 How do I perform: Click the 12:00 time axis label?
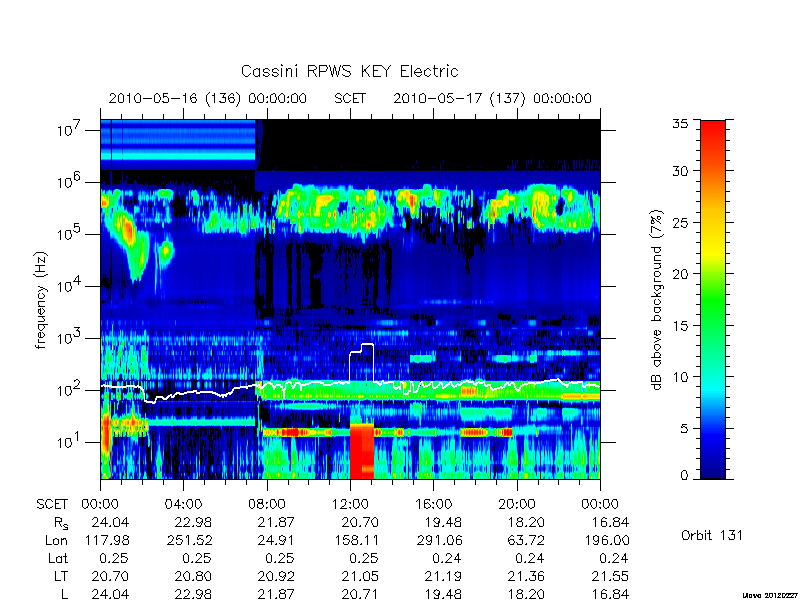point(349,504)
